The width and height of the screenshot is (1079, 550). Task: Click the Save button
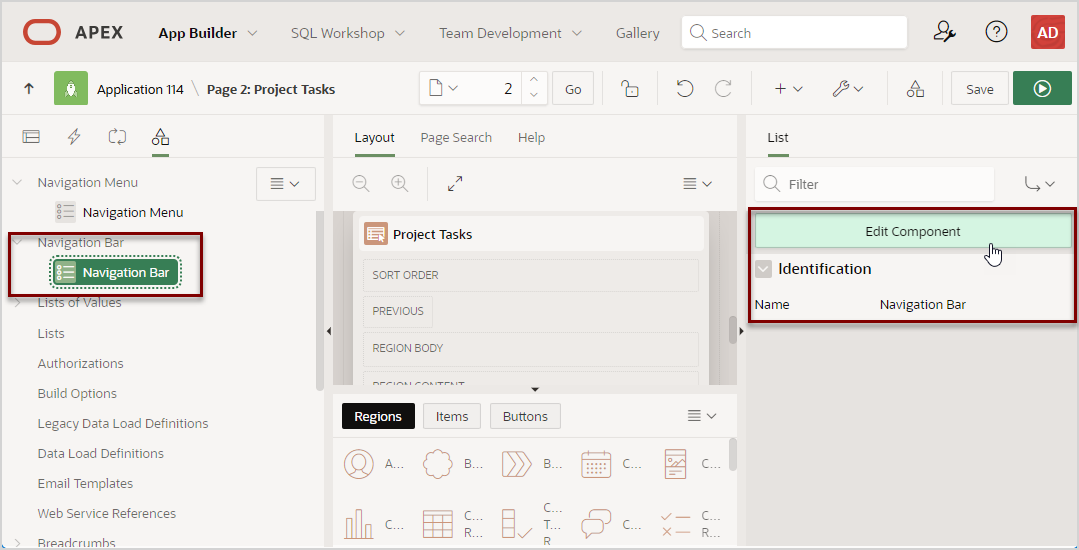click(x=979, y=89)
